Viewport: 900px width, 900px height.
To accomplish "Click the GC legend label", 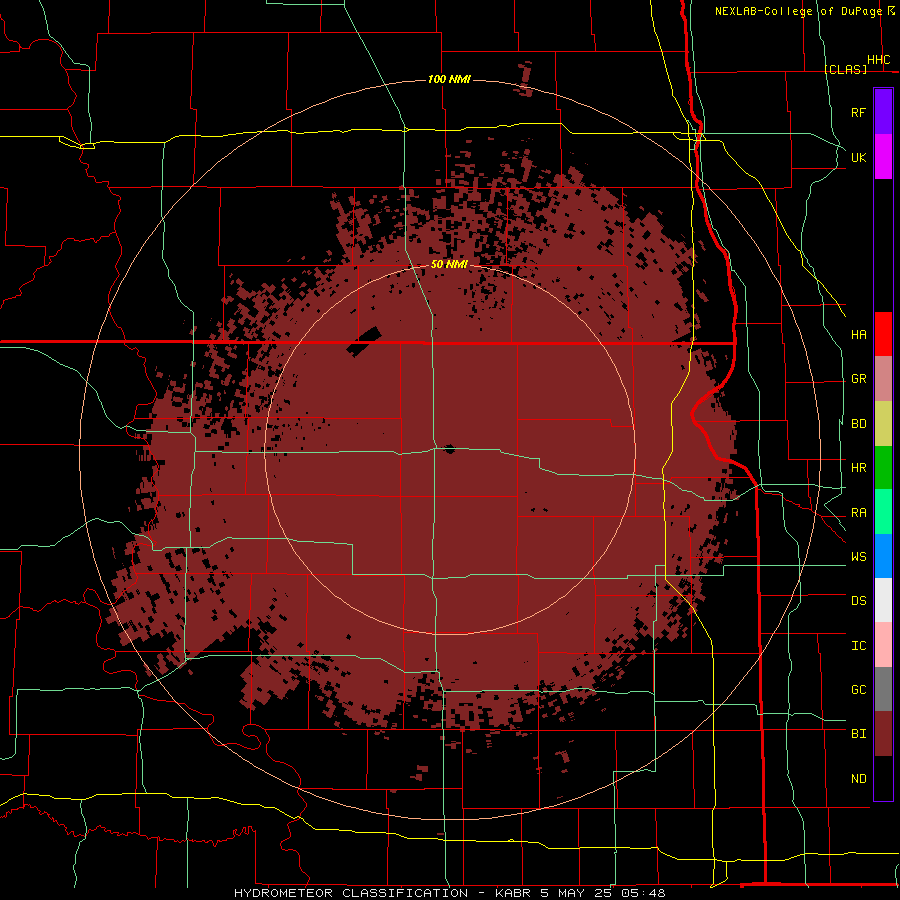I will 858,690.
